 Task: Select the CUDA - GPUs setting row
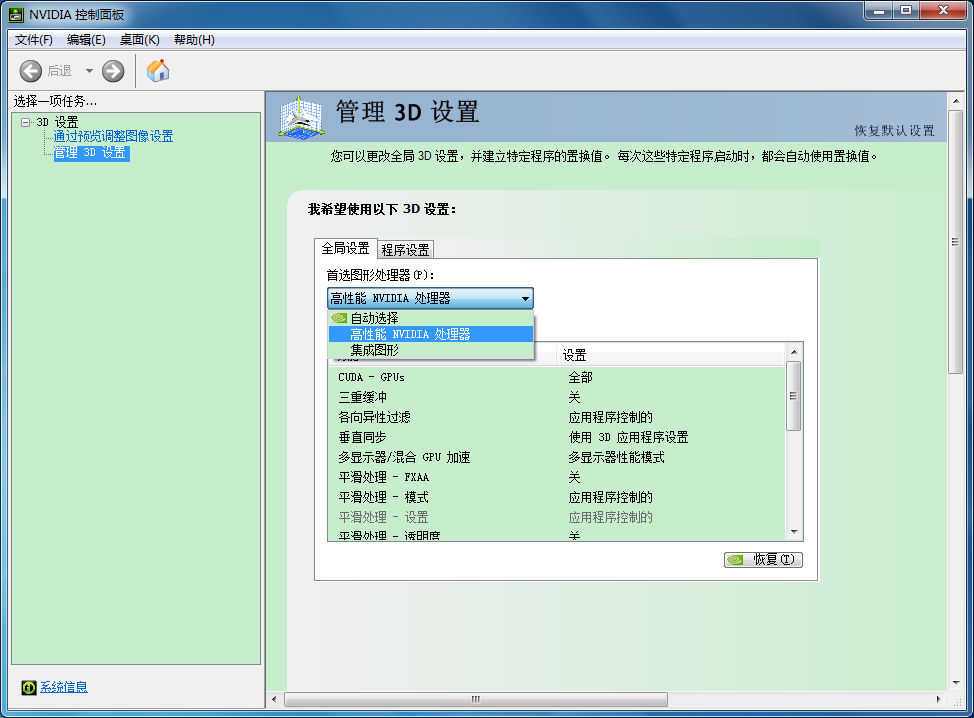coord(557,377)
